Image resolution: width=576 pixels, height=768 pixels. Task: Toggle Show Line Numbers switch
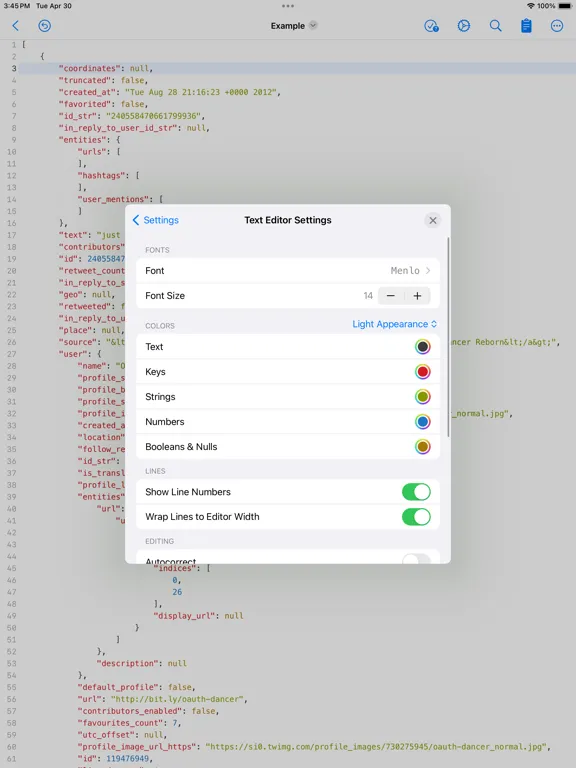click(x=416, y=492)
